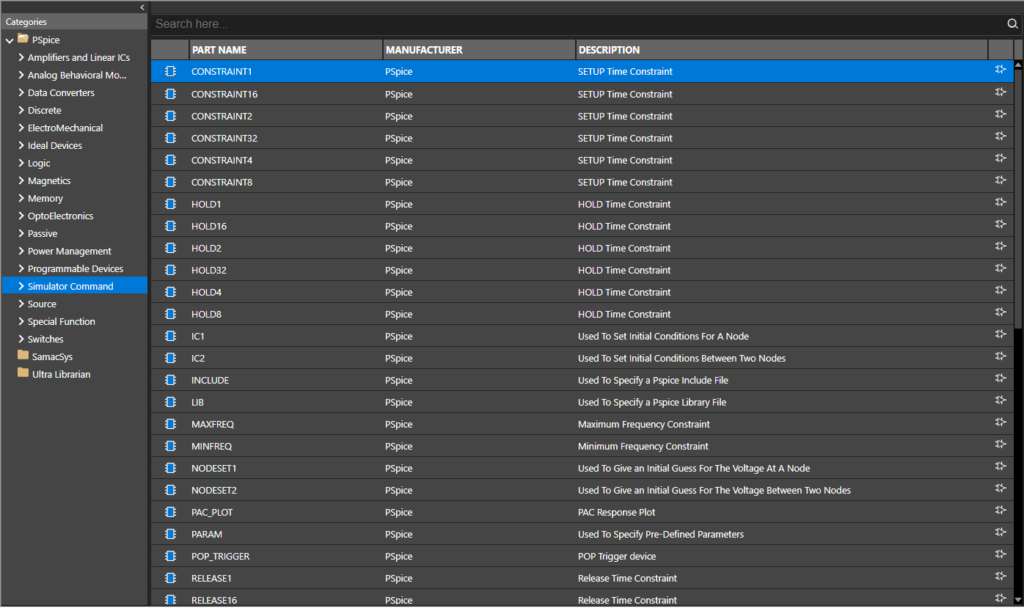Select the CONSTRAINT4 part name

pyautogui.click(x=221, y=161)
